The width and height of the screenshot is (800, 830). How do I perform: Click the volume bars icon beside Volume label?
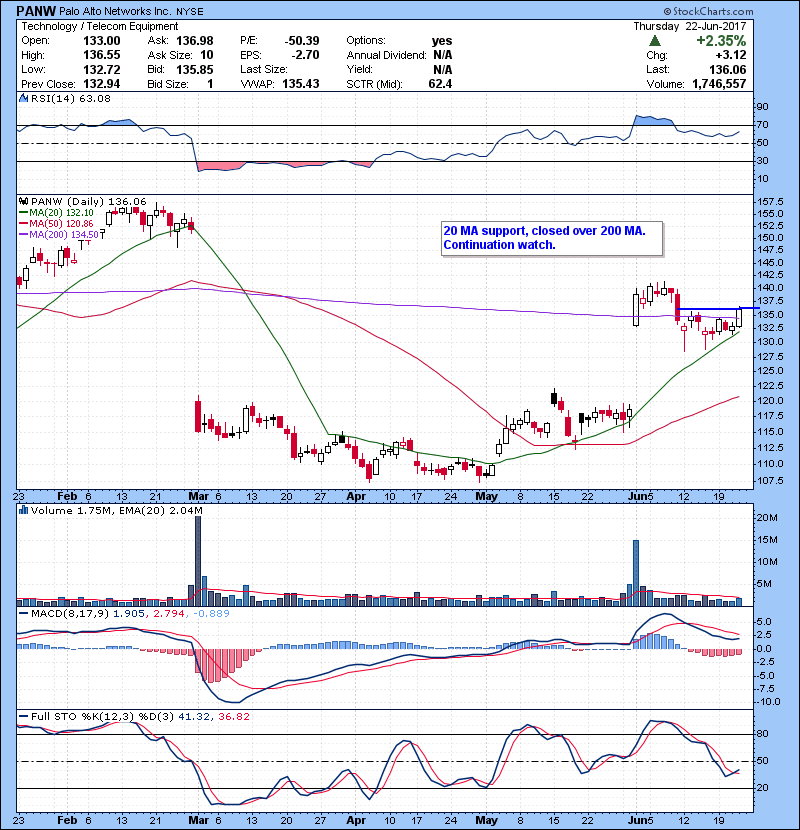[23, 510]
